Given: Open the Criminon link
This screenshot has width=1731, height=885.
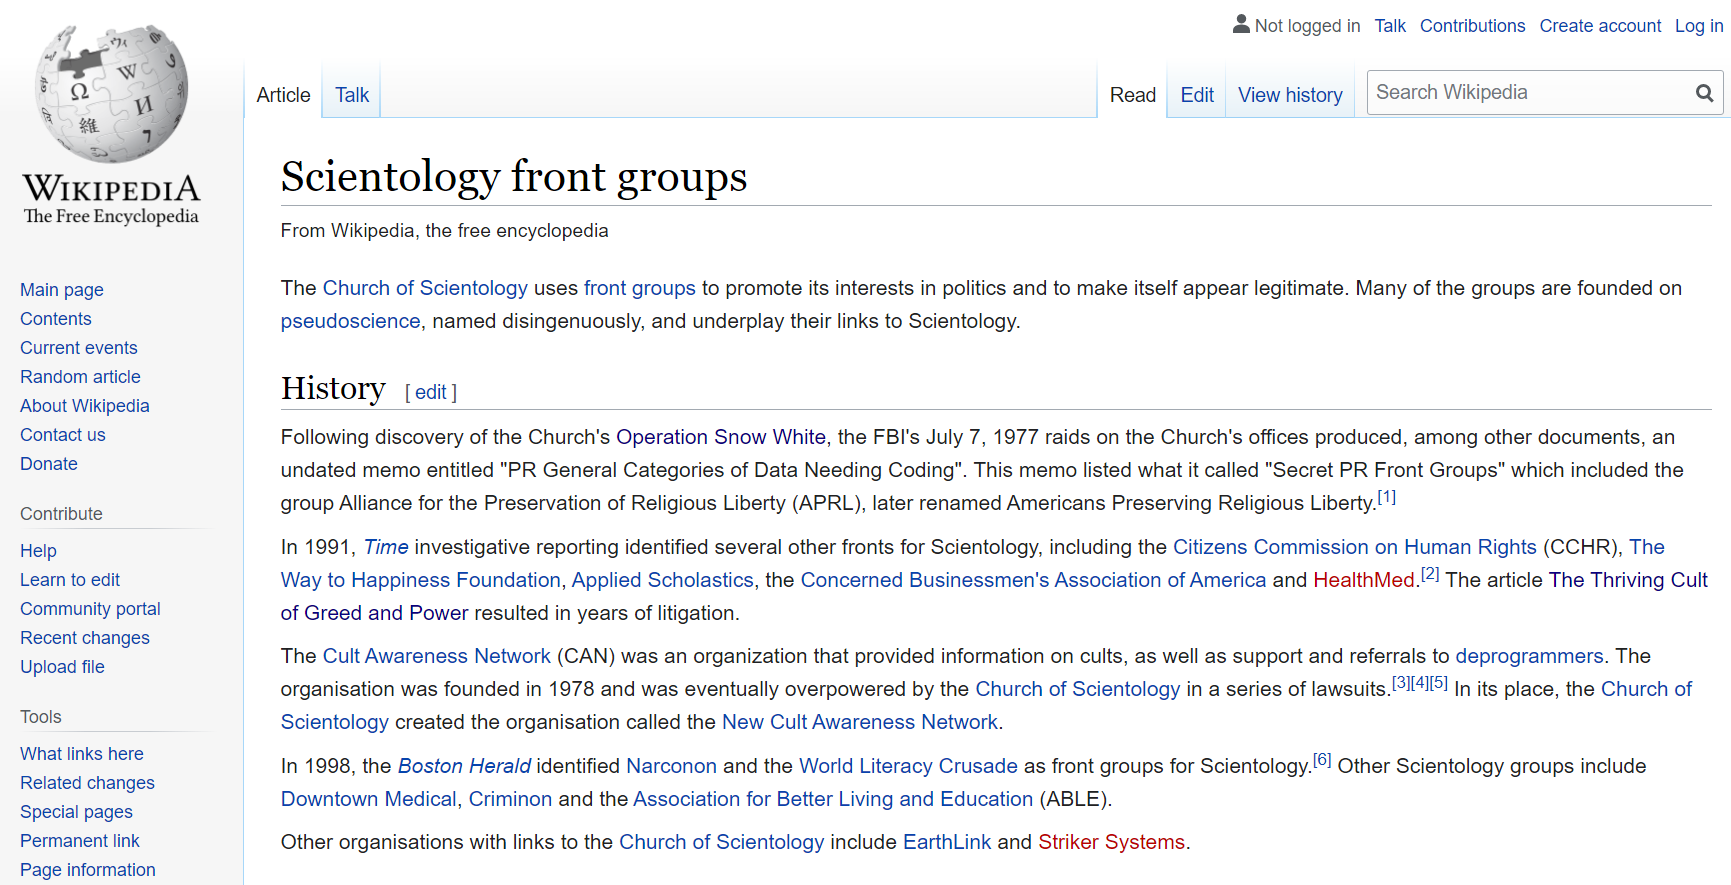Looking at the screenshot, I should (x=510, y=799).
